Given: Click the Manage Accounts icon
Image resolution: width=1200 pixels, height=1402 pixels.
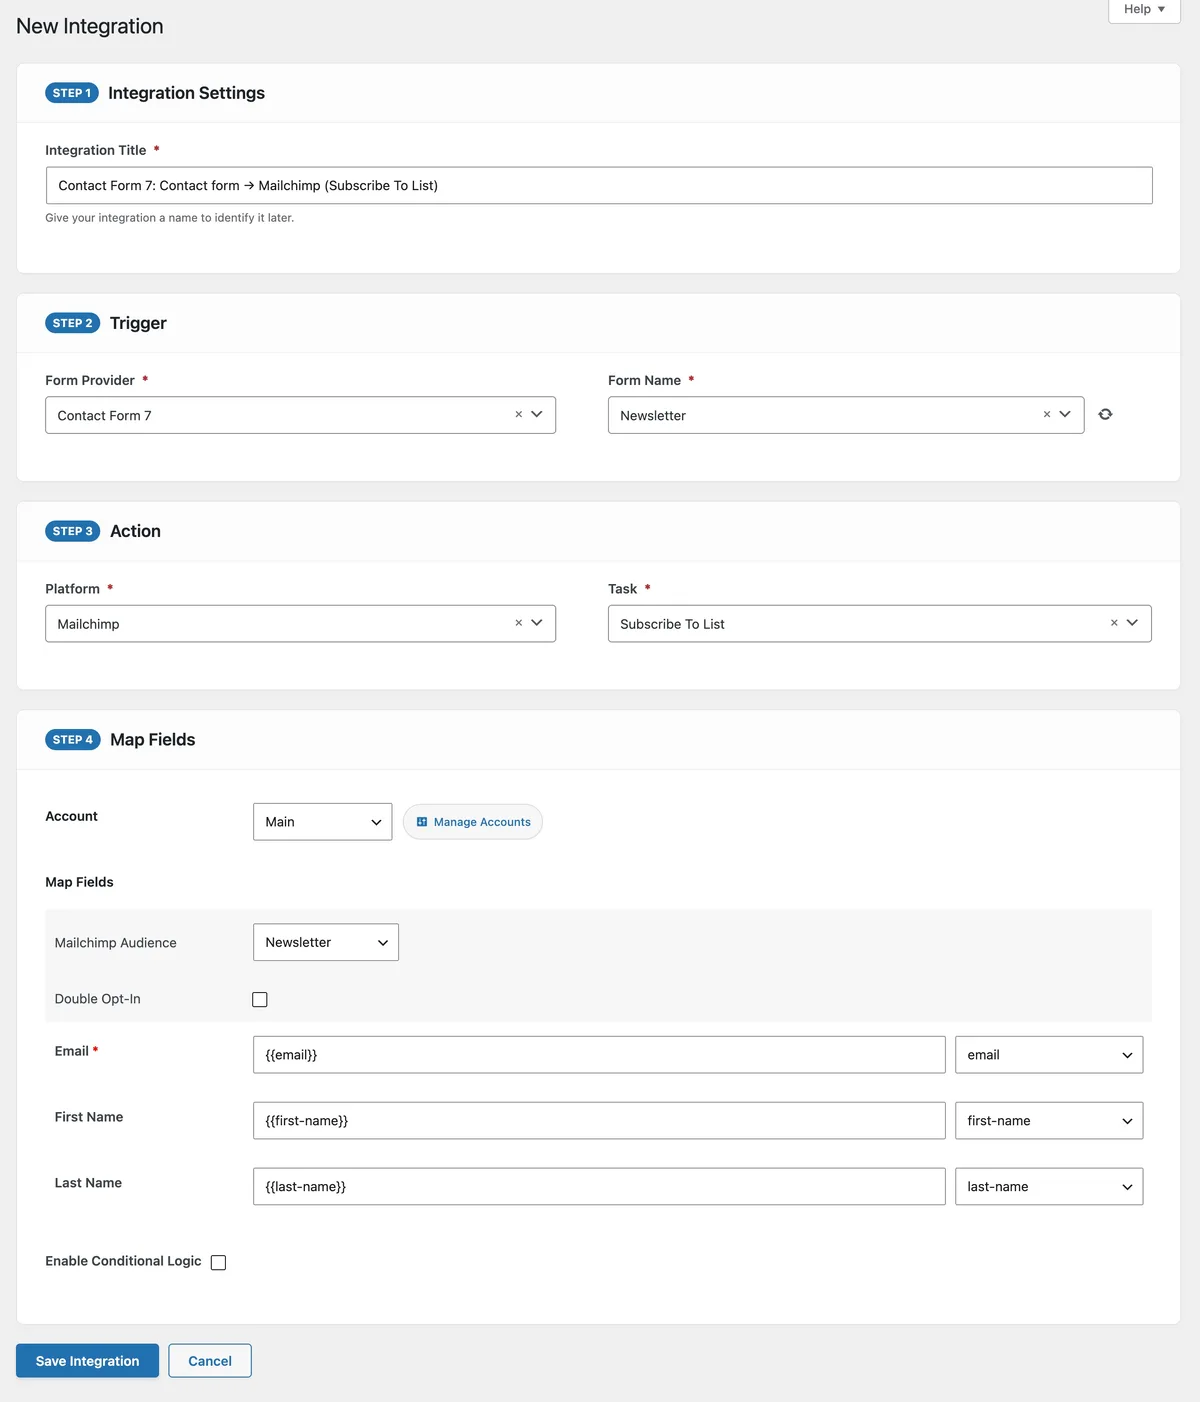Looking at the screenshot, I should click(x=422, y=822).
